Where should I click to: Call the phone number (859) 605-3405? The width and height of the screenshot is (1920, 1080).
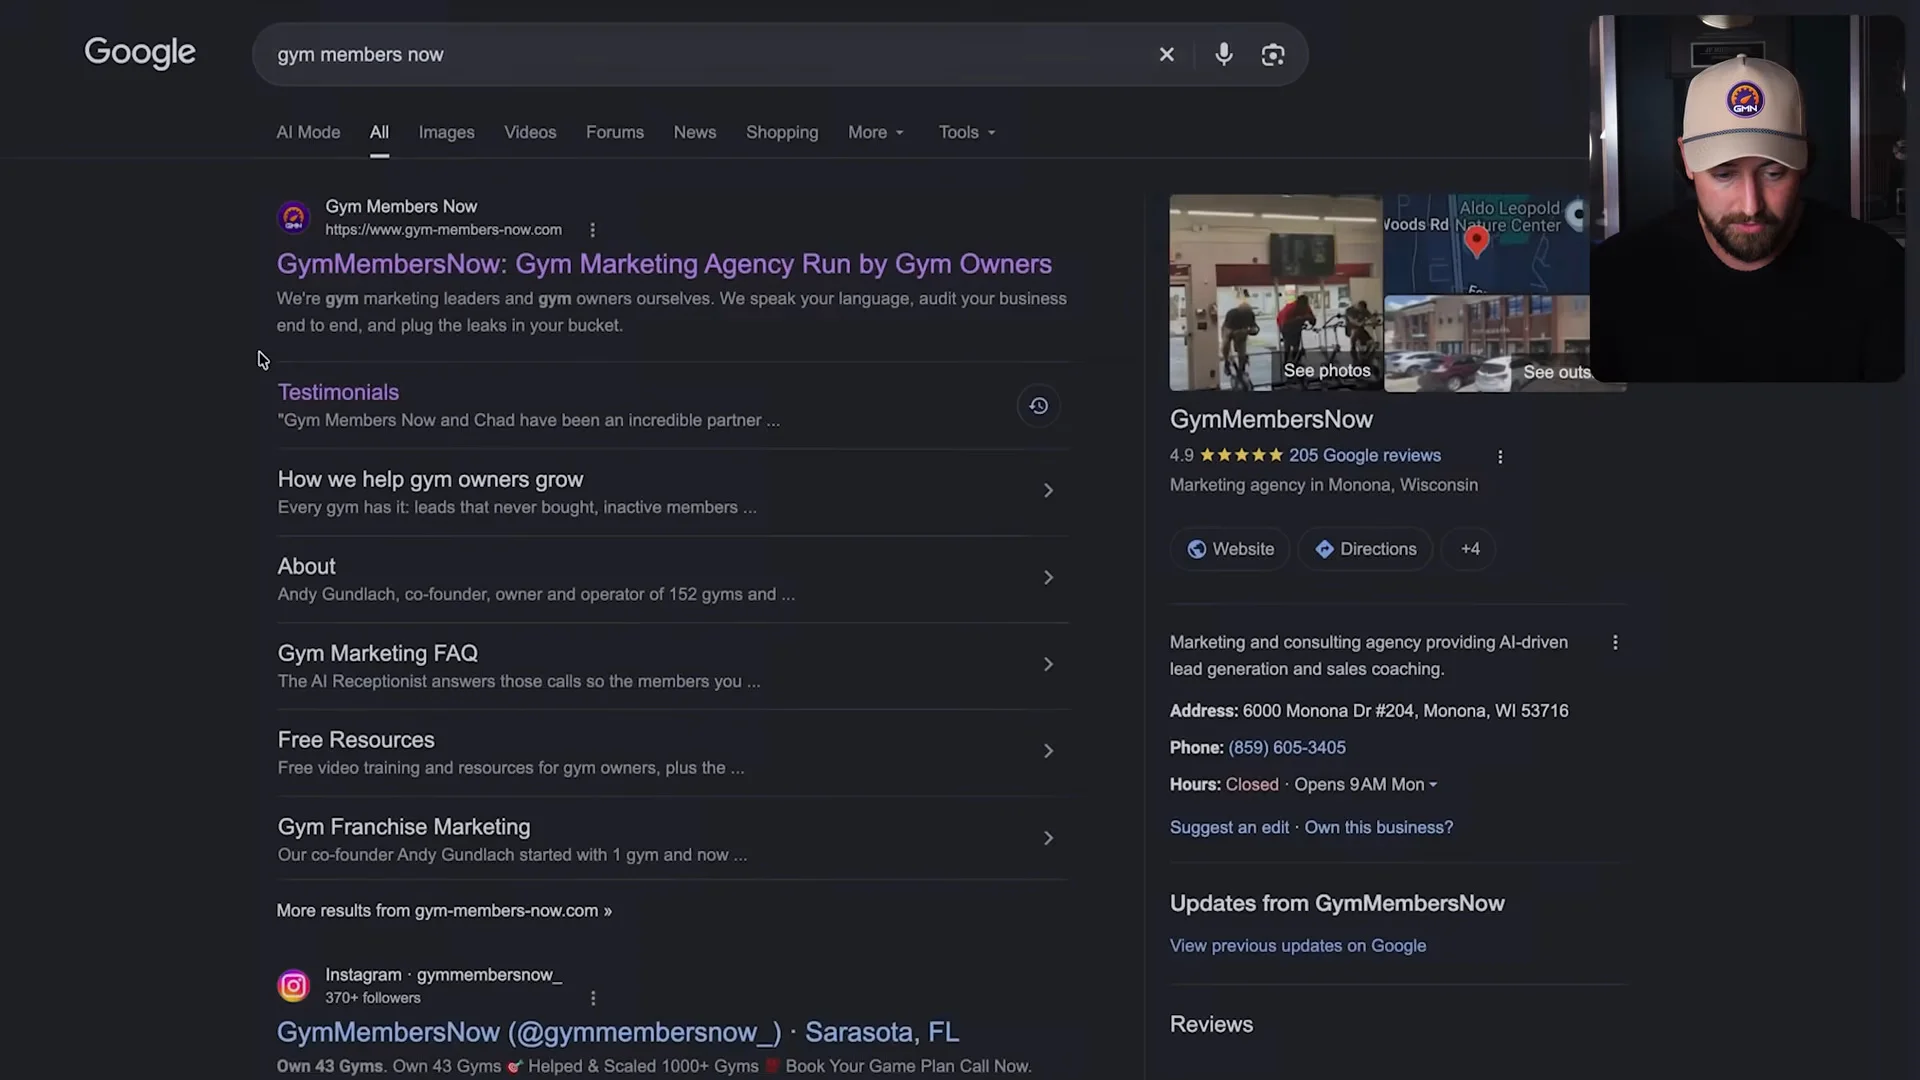pyautogui.click(x=1286, y=748)
